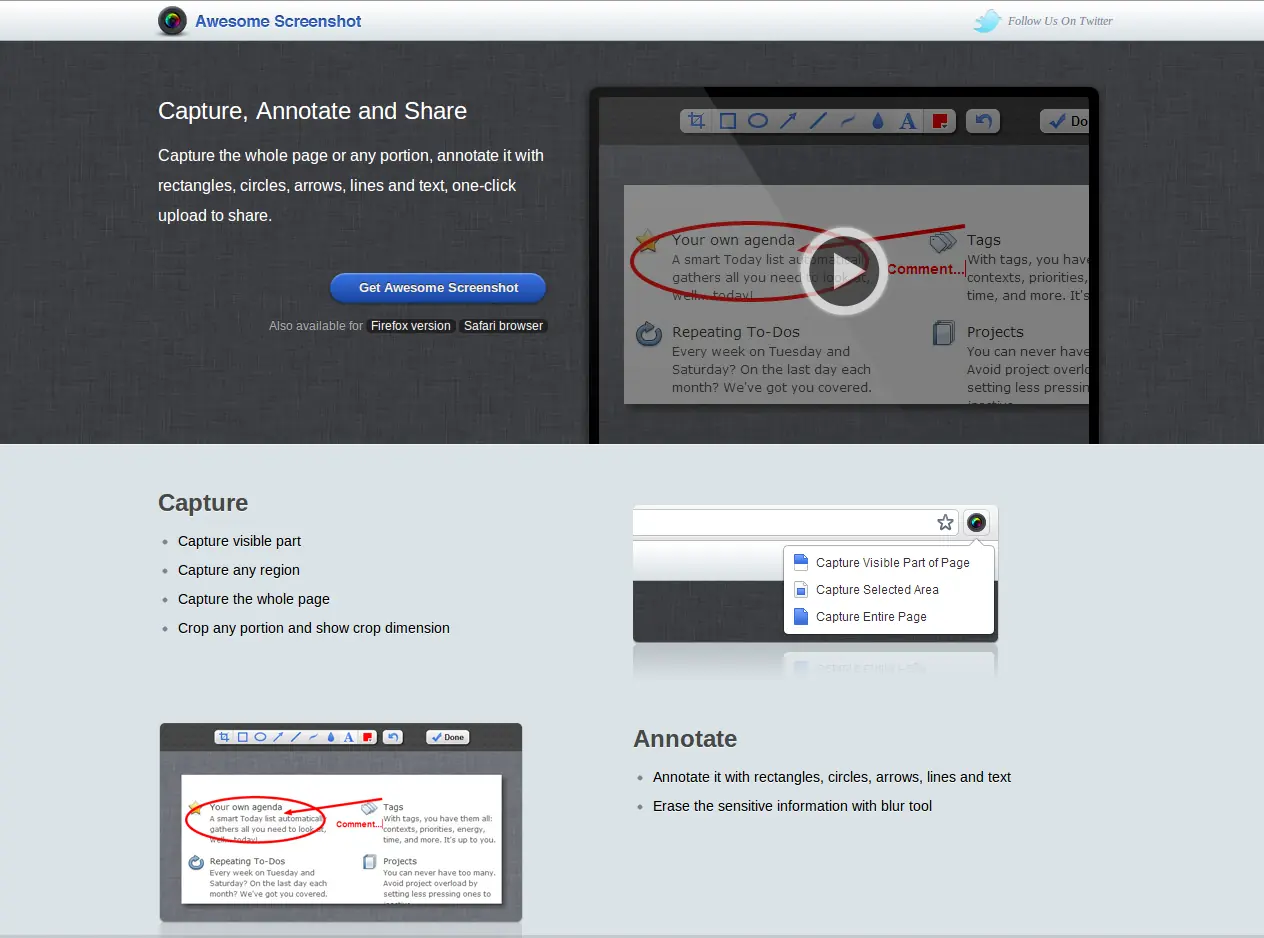Open the Firefox version link

411,326
